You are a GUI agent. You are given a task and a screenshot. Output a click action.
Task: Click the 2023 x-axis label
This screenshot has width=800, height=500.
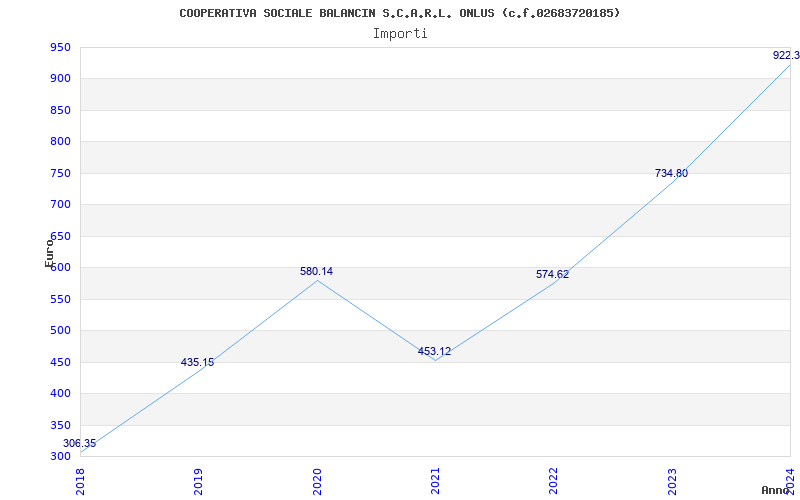pyautogui.click(x=672, y=481)
